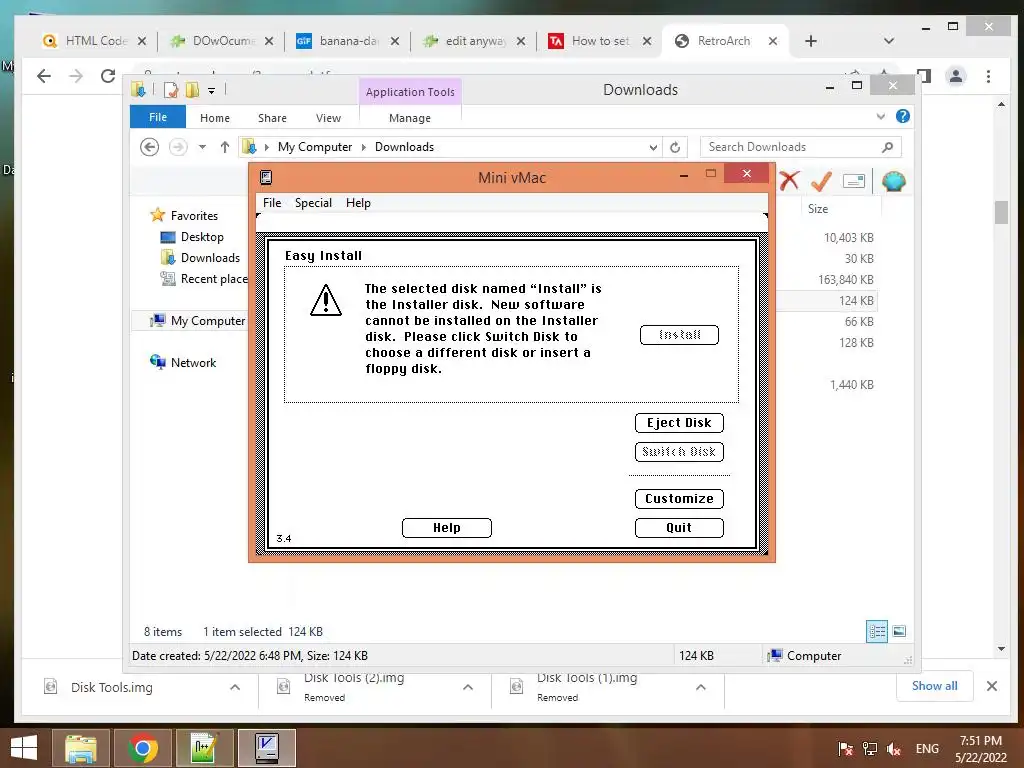Quit the Easy Install installer
This screenshot has width=1024, height=768.
pyautogui.click(x=679, y=528)
